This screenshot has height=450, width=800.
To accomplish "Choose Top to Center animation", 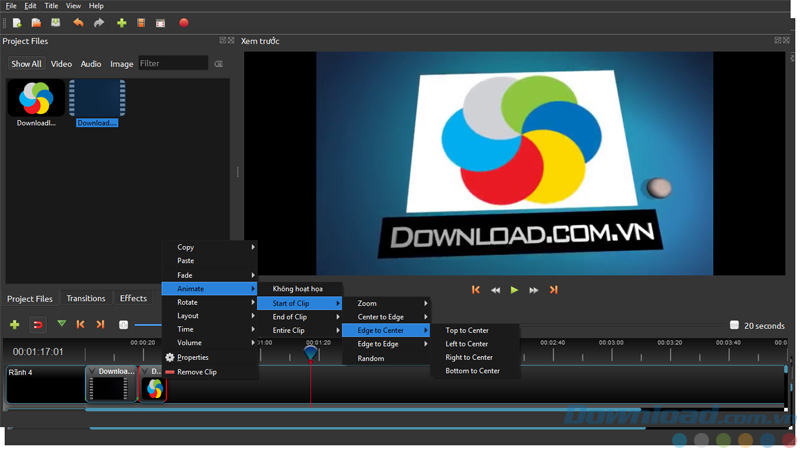I will tap(467, 330).
